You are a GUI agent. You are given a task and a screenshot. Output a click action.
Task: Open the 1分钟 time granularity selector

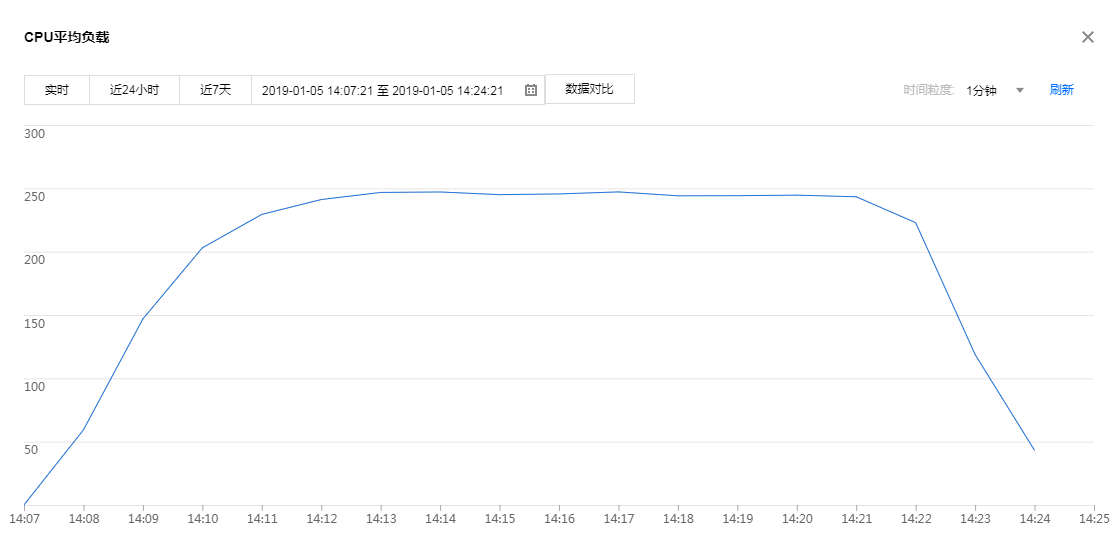(981, 90)
